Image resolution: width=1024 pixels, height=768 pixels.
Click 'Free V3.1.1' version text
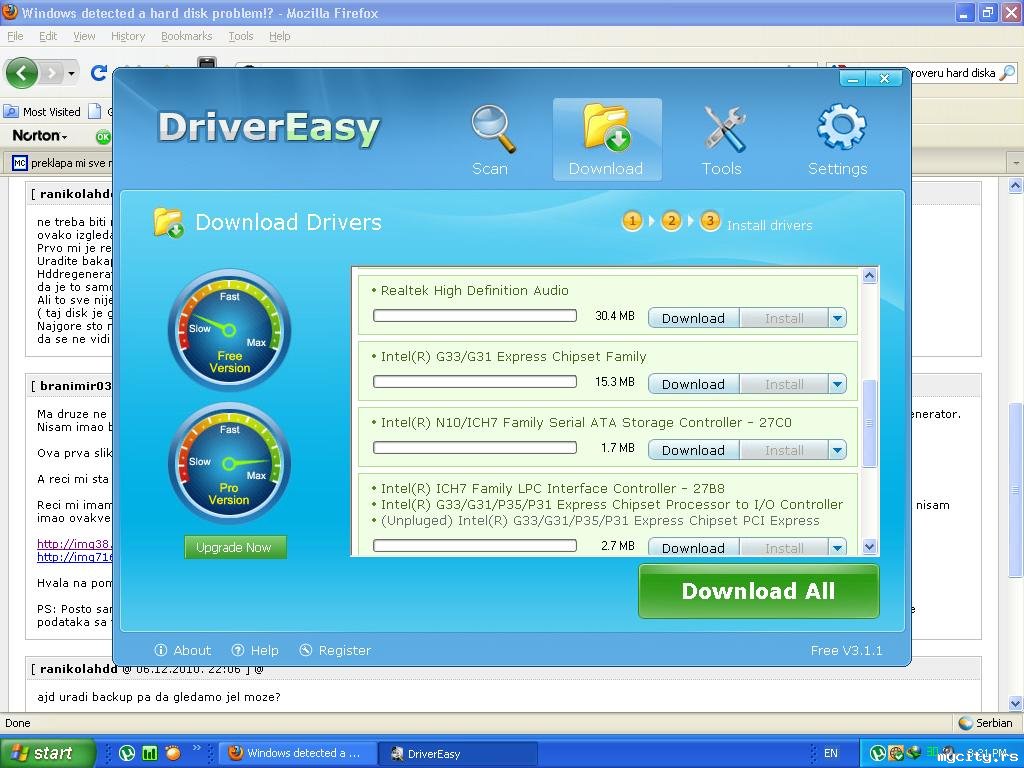846,650
